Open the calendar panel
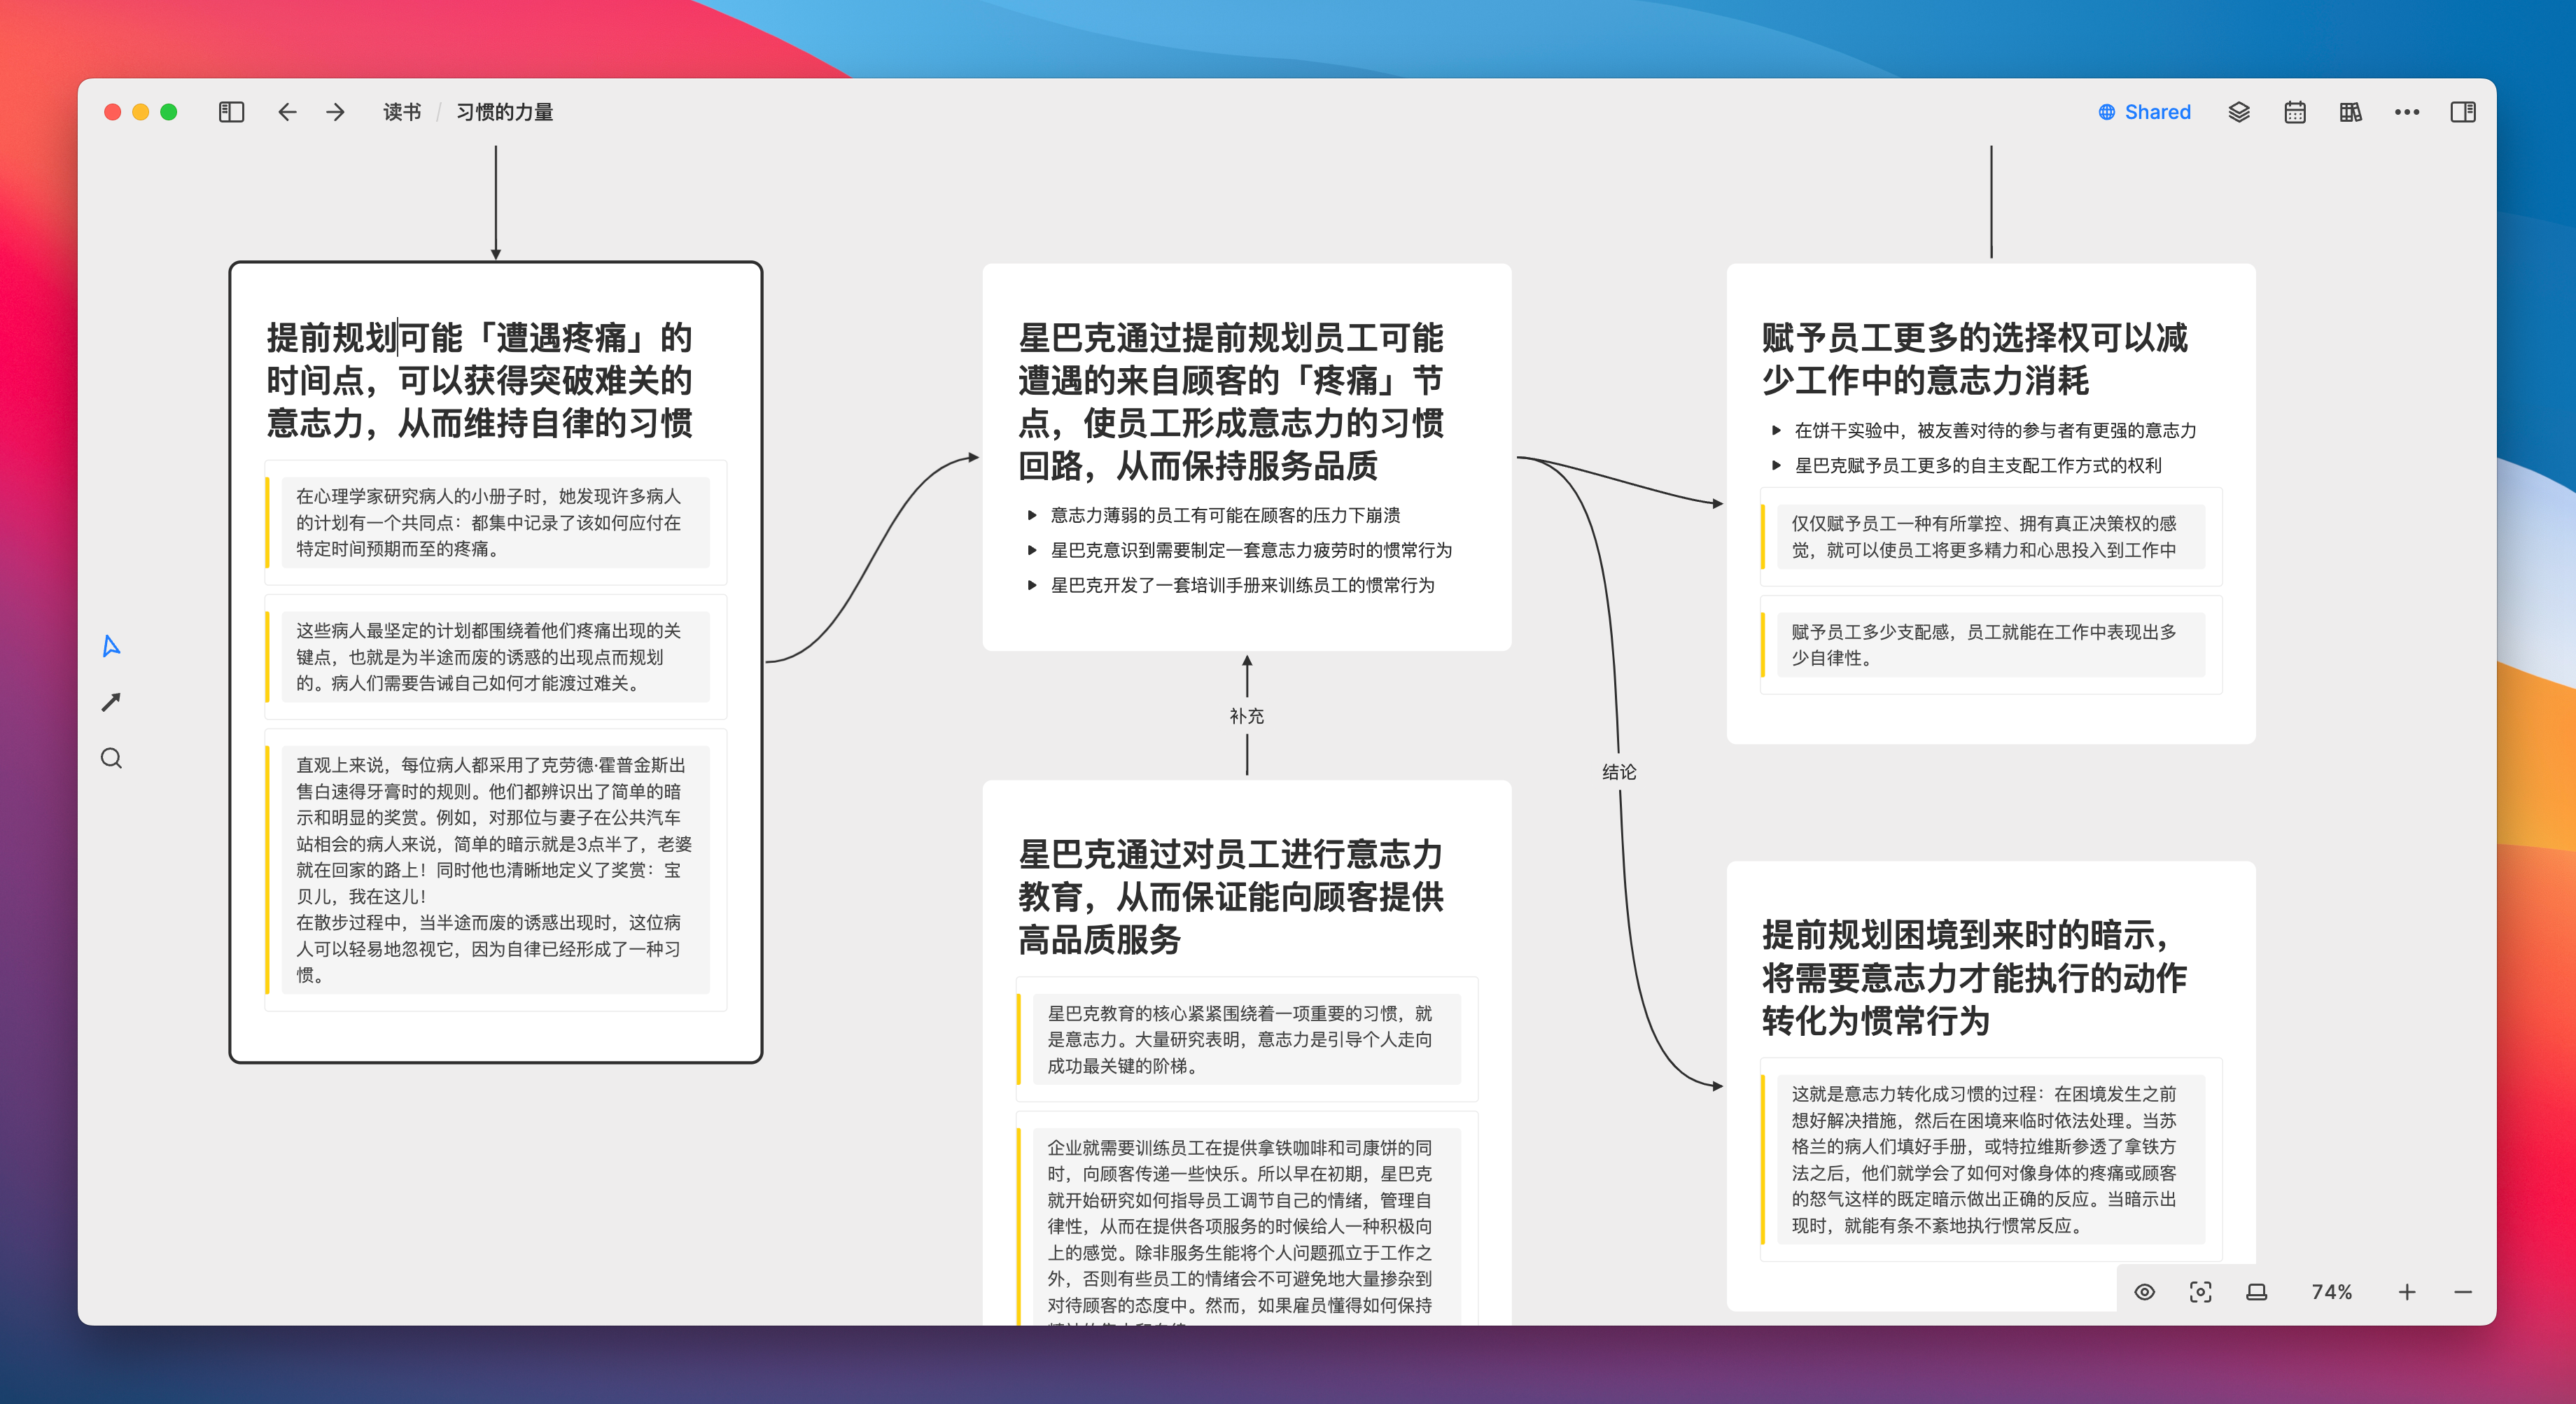 [x=2295, y=112]
